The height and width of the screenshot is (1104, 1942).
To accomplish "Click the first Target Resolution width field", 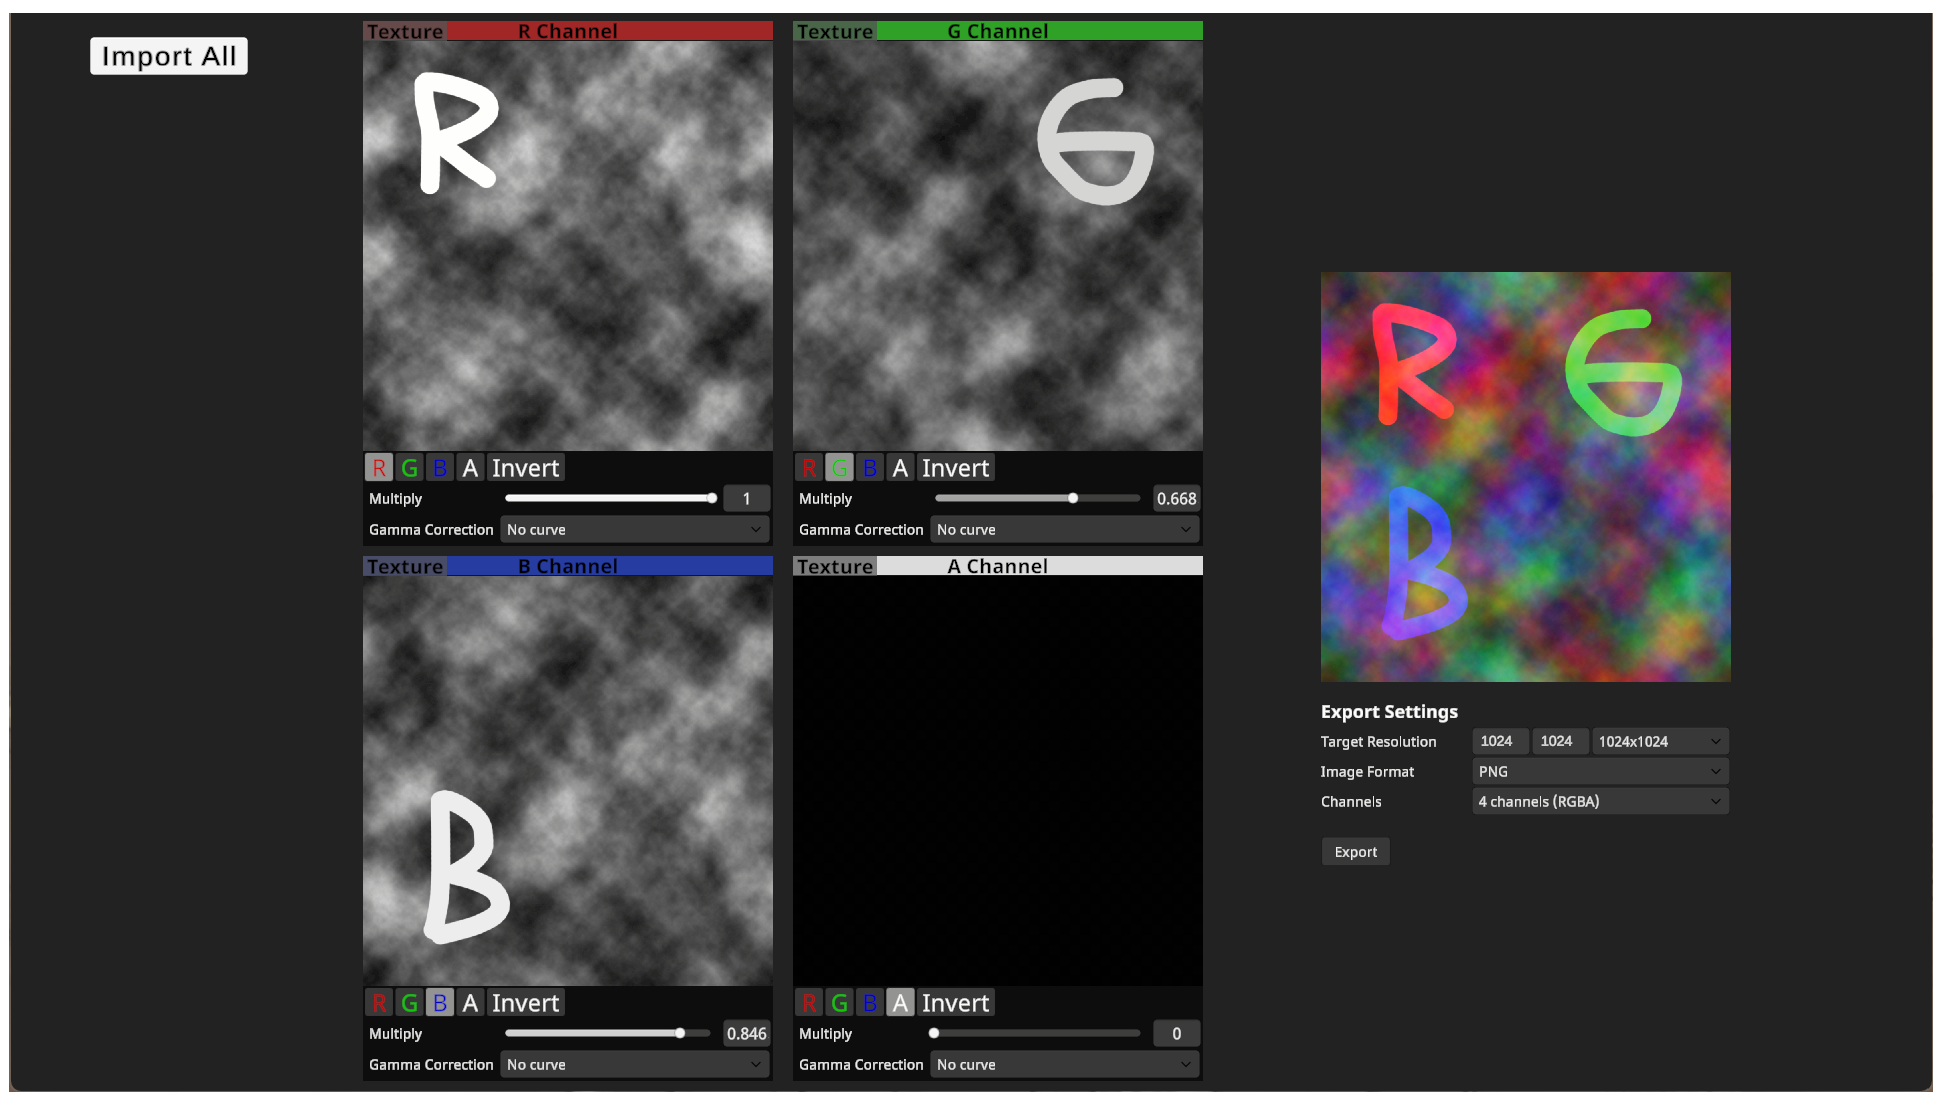I will [1499, 741].
